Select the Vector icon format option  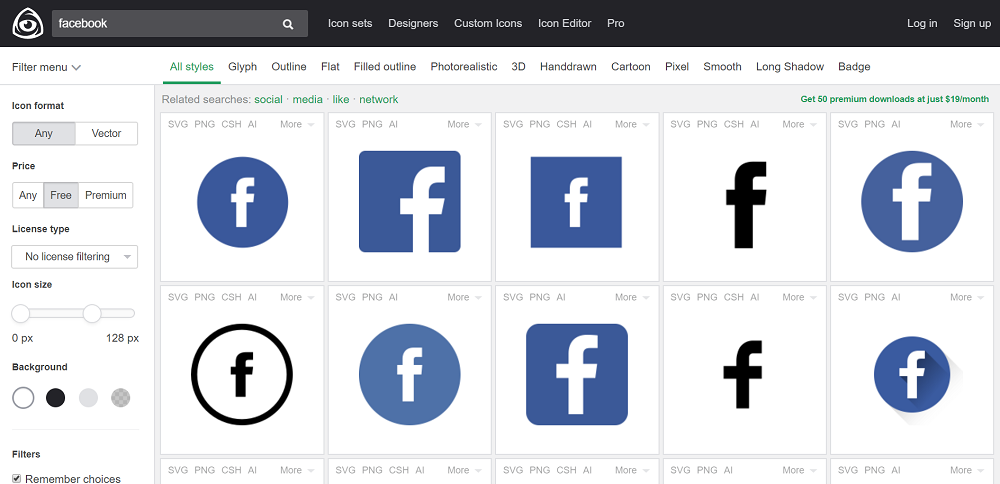click(107, 133)
